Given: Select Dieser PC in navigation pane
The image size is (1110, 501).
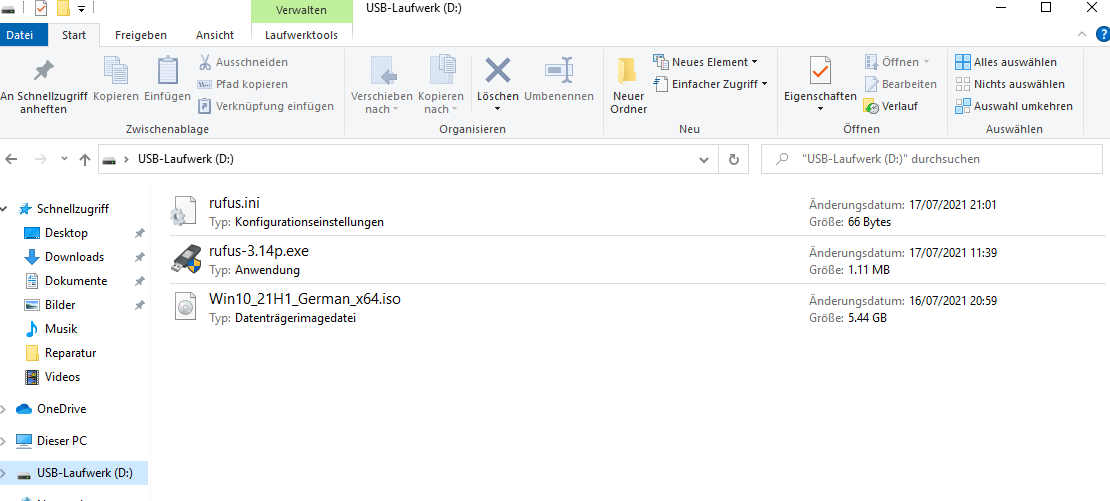Looking at the screenshot, I should click(x=61, y=441).
